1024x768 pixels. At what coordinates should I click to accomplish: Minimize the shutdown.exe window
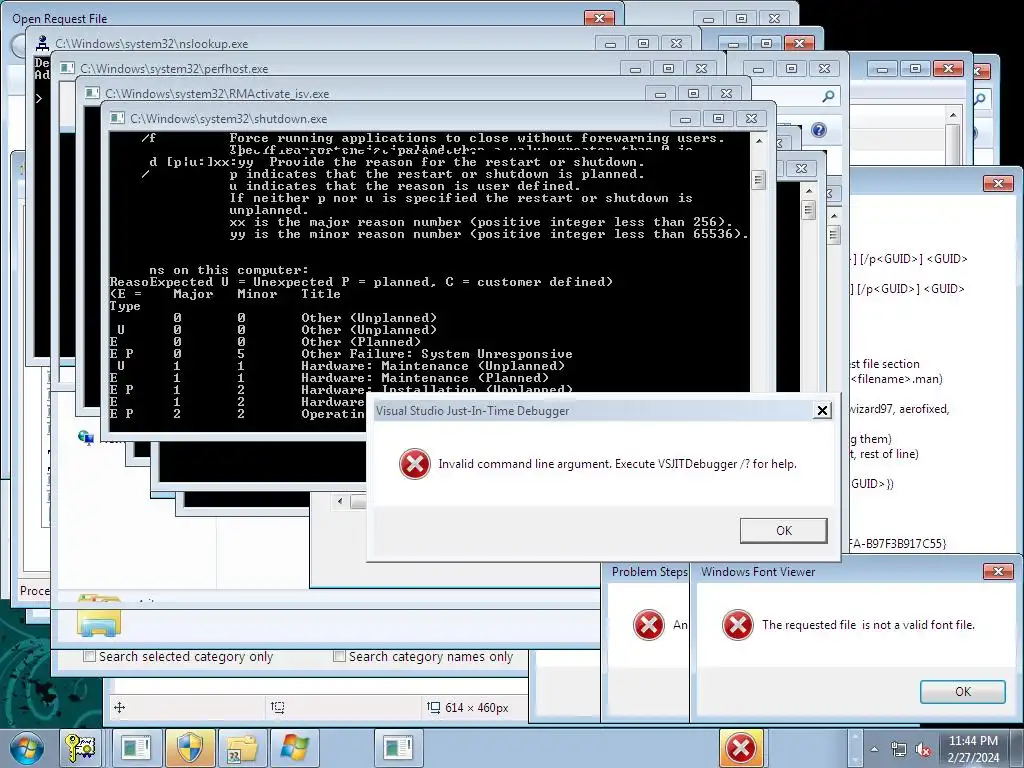coord(685,119)
